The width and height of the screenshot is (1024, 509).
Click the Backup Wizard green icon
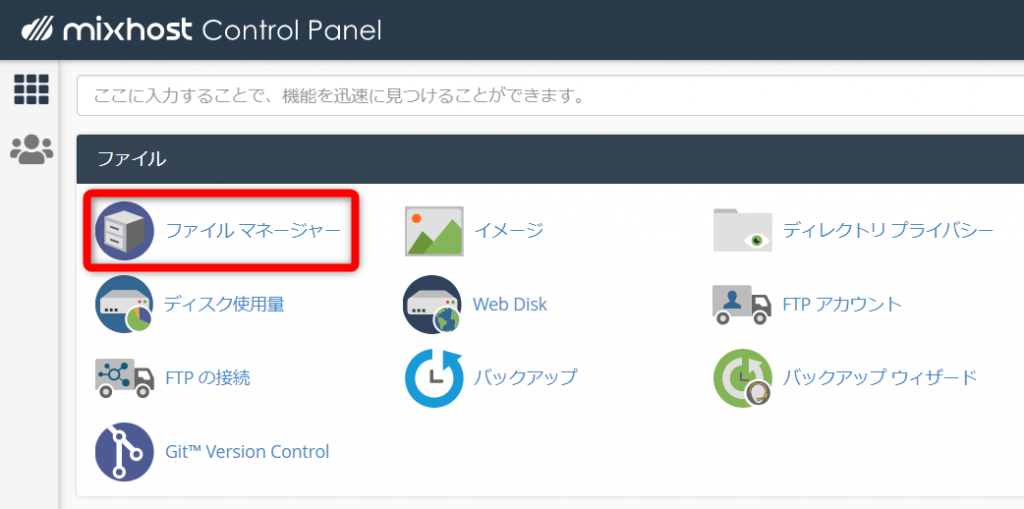(743, 378)
